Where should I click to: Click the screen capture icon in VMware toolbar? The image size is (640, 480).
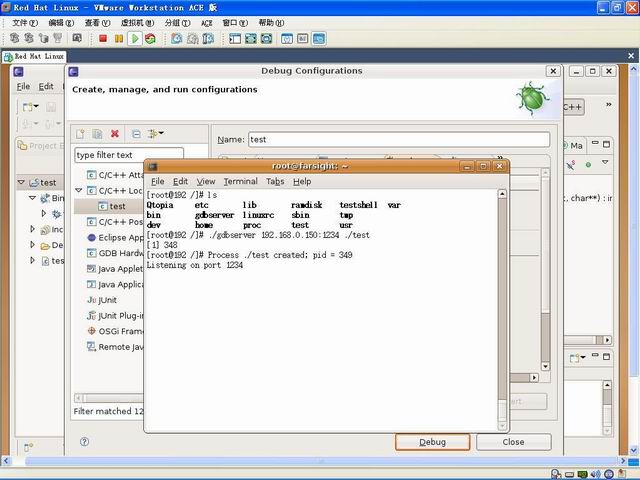[x=77, y=39]
